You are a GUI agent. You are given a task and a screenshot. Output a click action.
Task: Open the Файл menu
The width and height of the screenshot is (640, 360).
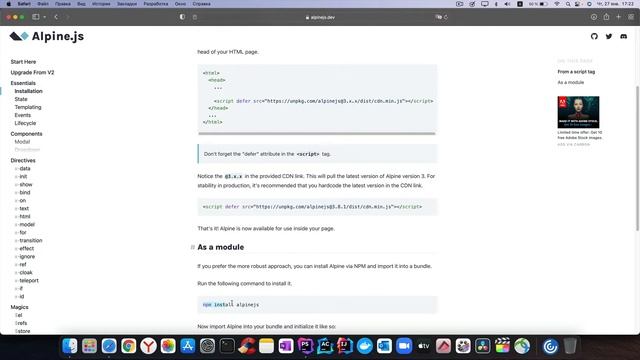[43, 4]
